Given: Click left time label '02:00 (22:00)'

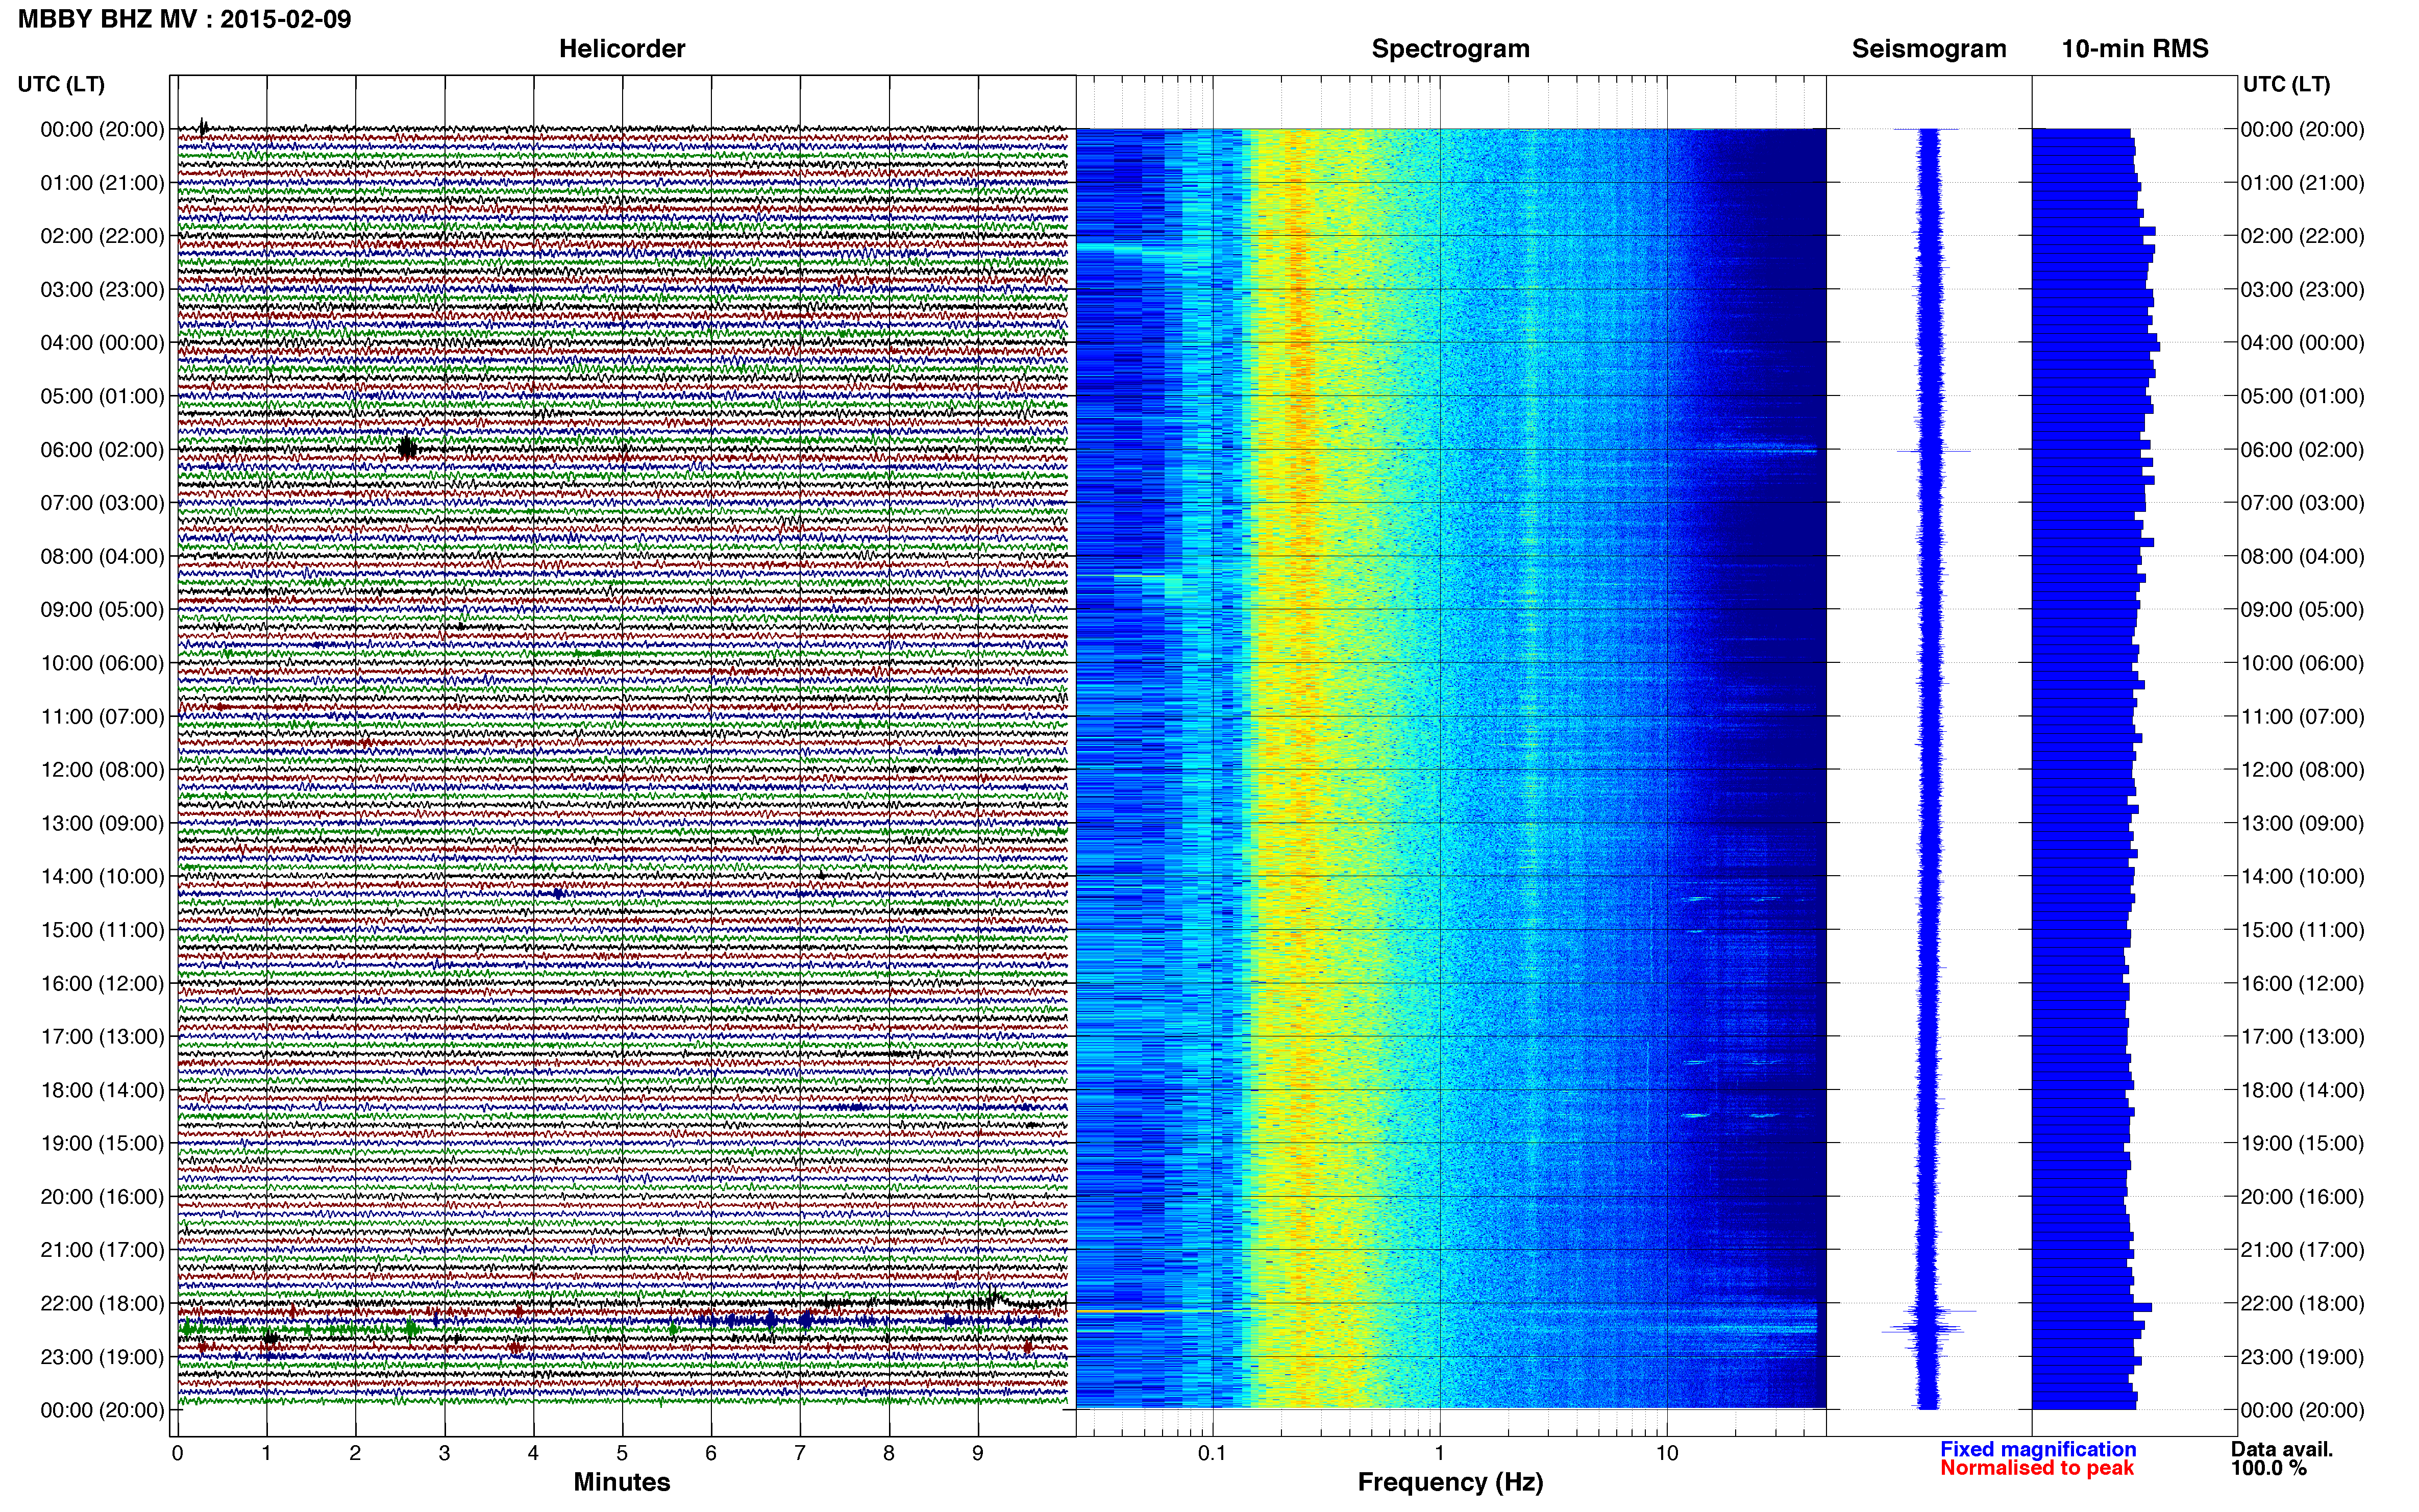Looking at the screenshot, I should click(102, 236).
